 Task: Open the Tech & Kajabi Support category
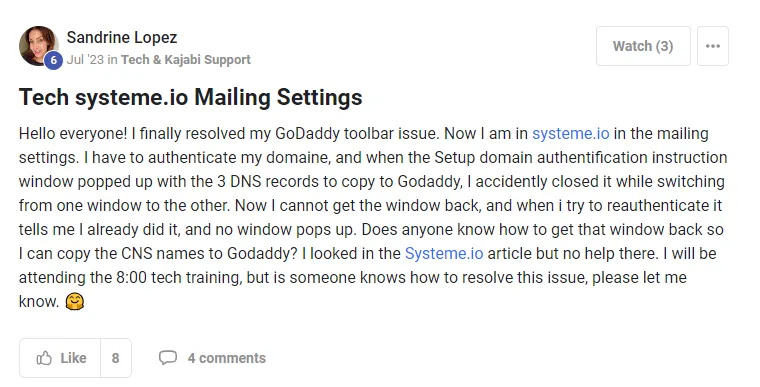[186, 60]
